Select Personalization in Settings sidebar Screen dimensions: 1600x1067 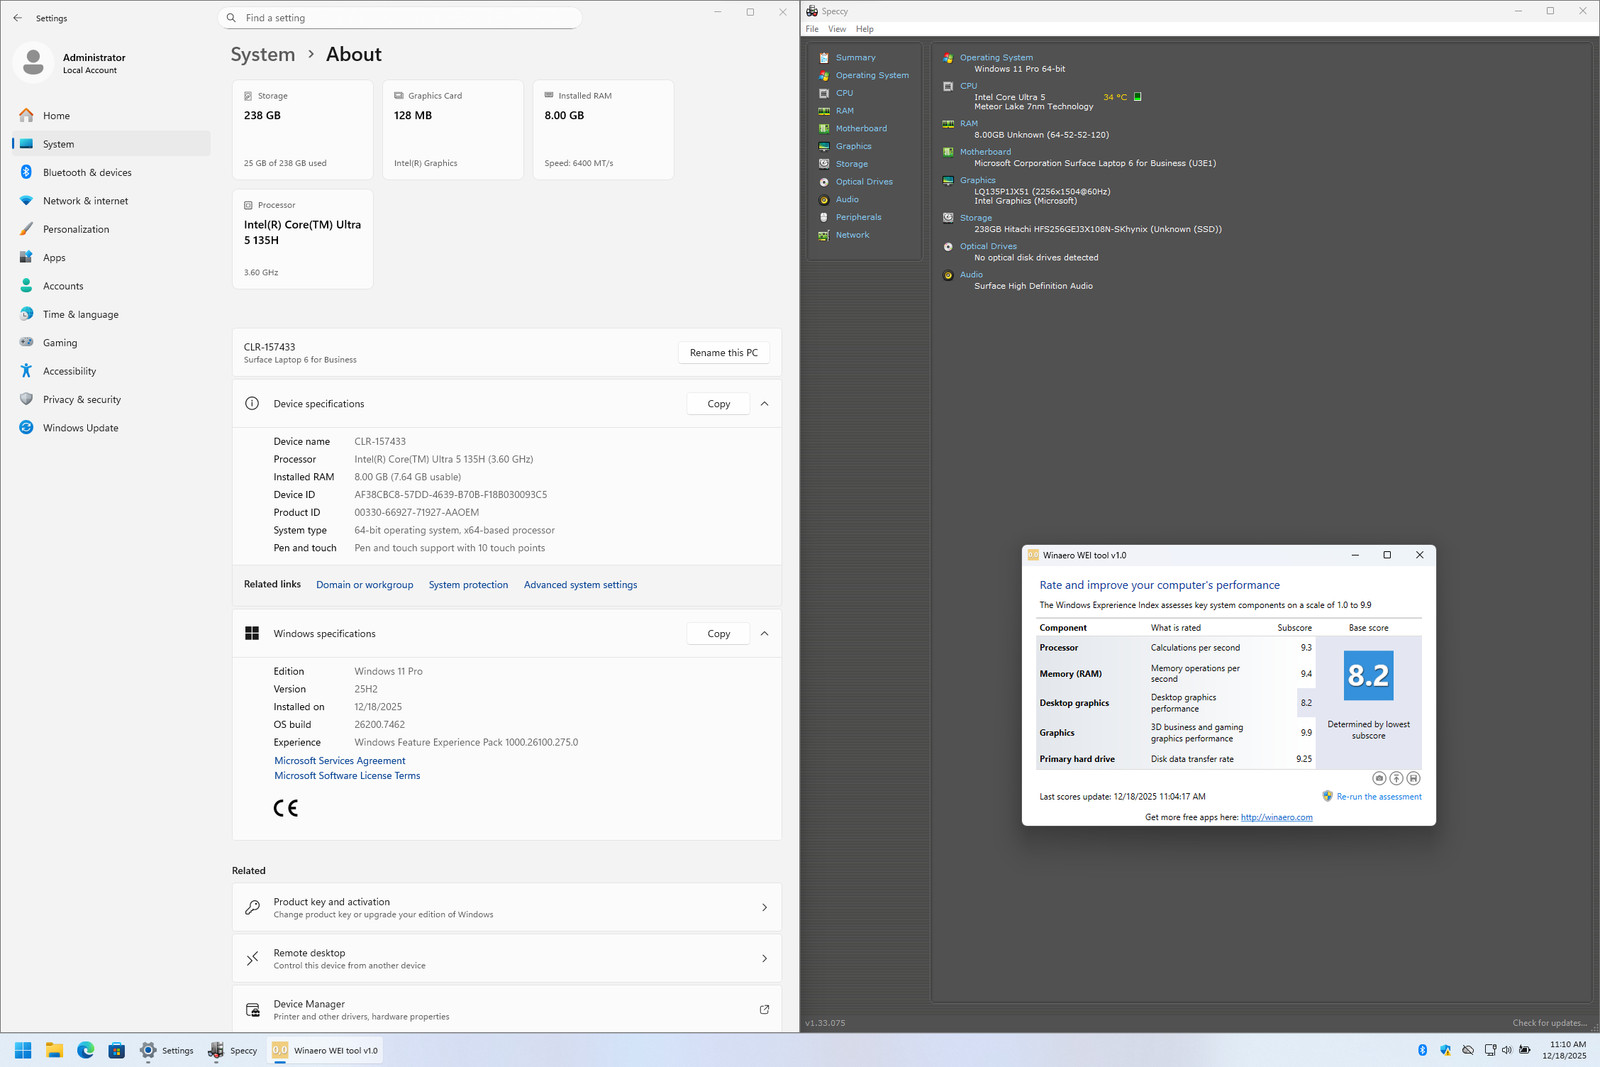111,229
